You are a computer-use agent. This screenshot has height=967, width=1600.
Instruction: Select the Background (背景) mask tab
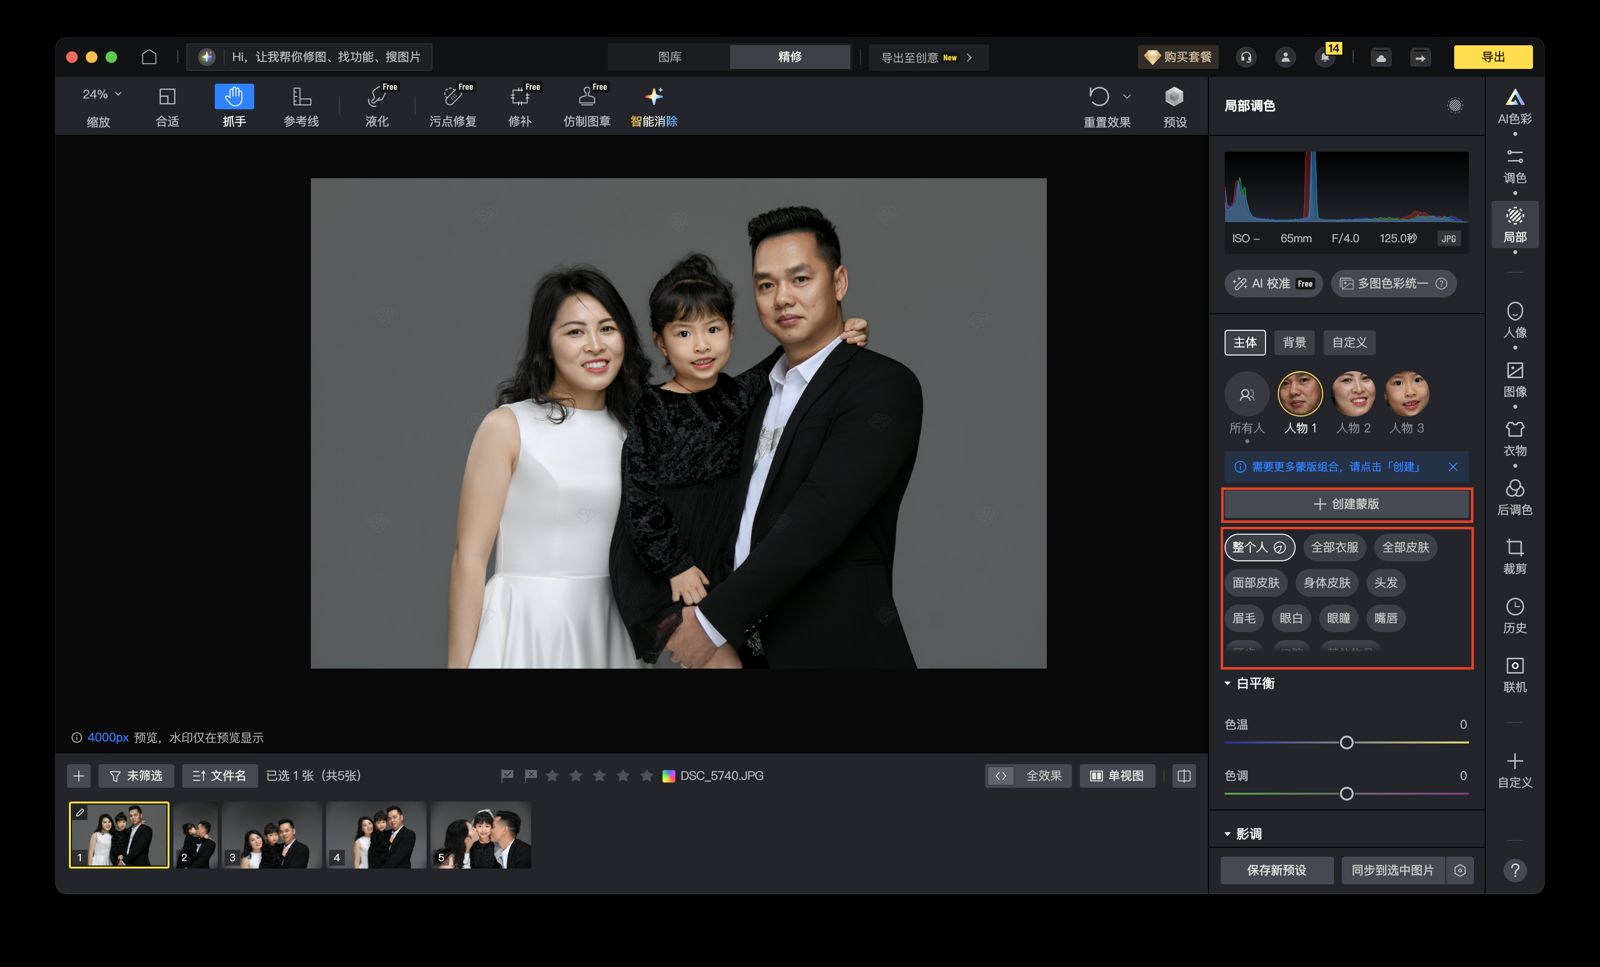tap(1294, 343)
